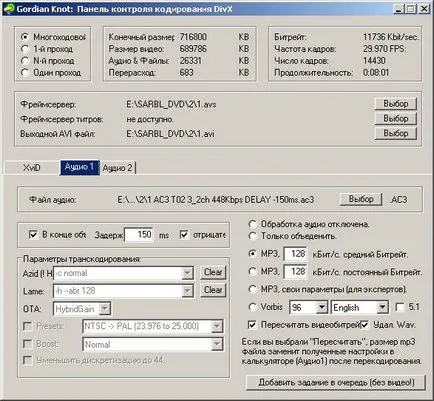Click the средний Битрейт 128 input field
The height and width of the screenshot is (401, 434).
coord(295,254)
